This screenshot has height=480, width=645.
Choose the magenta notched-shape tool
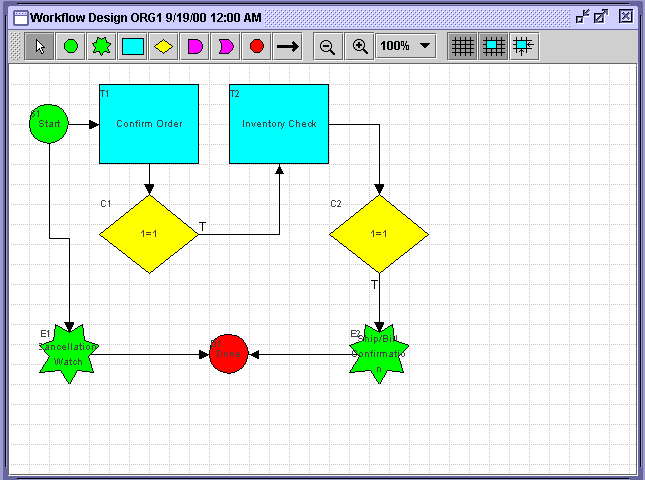point(226,46)
